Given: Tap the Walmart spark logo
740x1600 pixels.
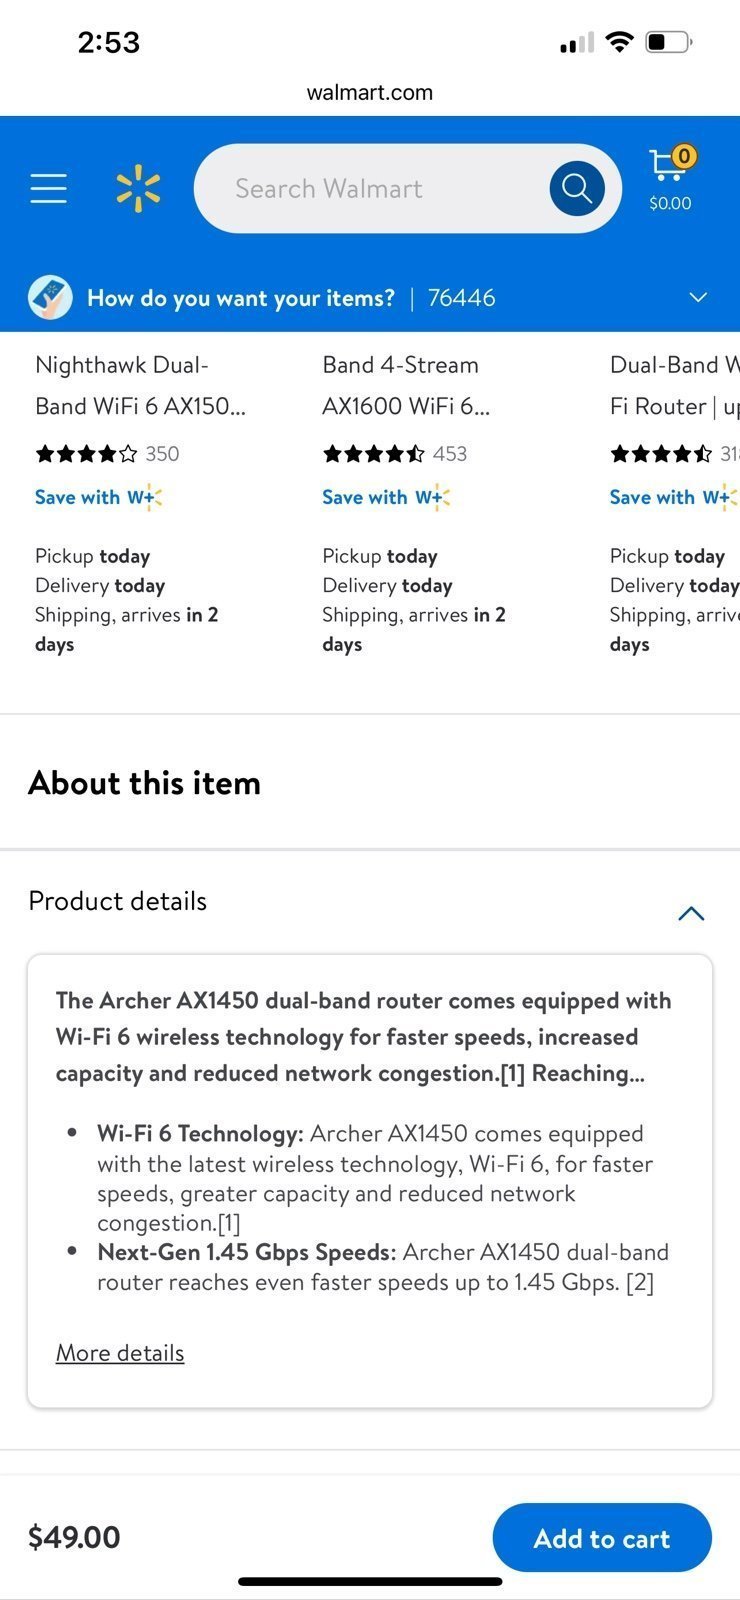Looking at the screenshot, I should point(138,189).
